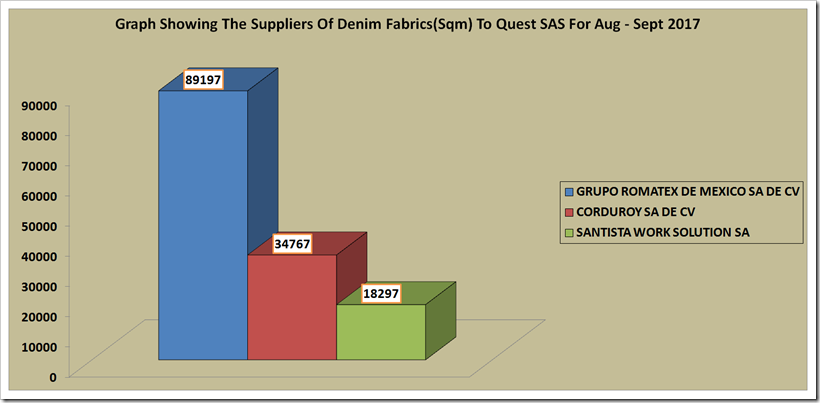This screenshot has height=403, width=820.
Task: Click the red legend color swatch
Action: pyautogui.click(x=569, y=212)
